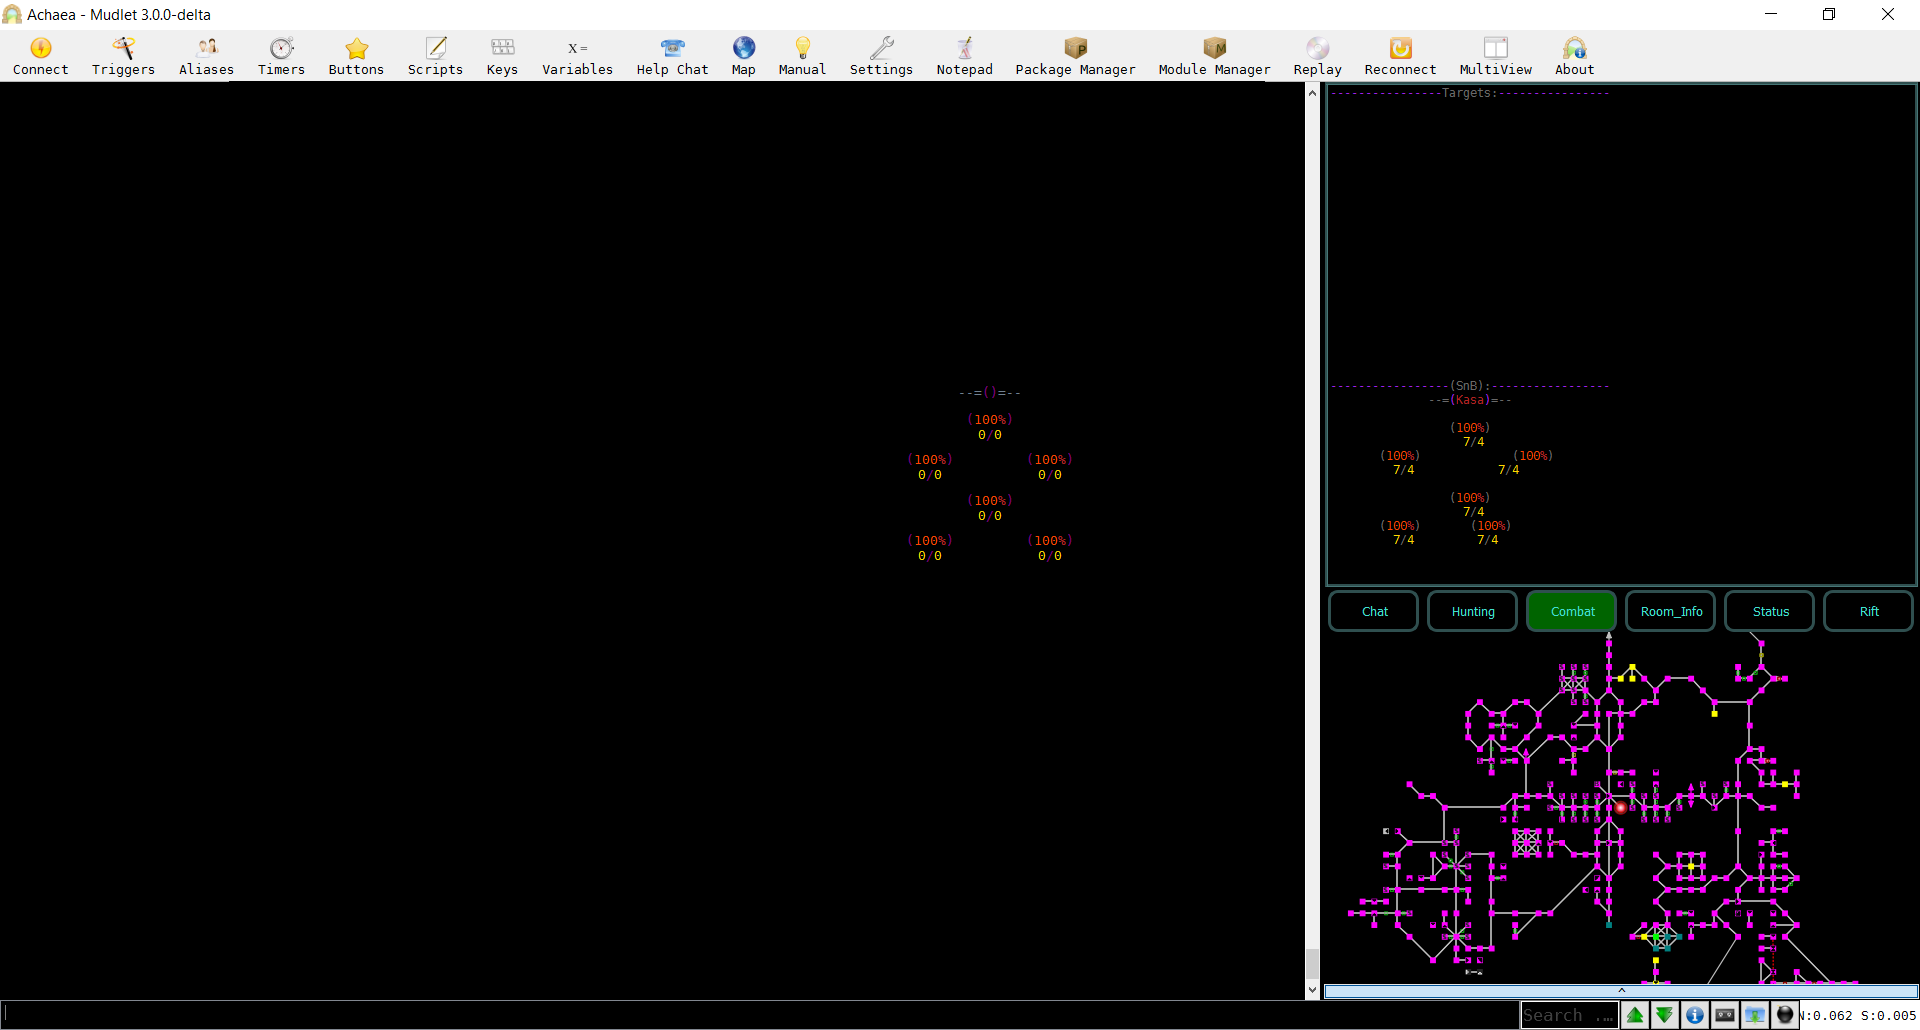Click the (Kasa) label in combat panel

tap(1470, 400)
